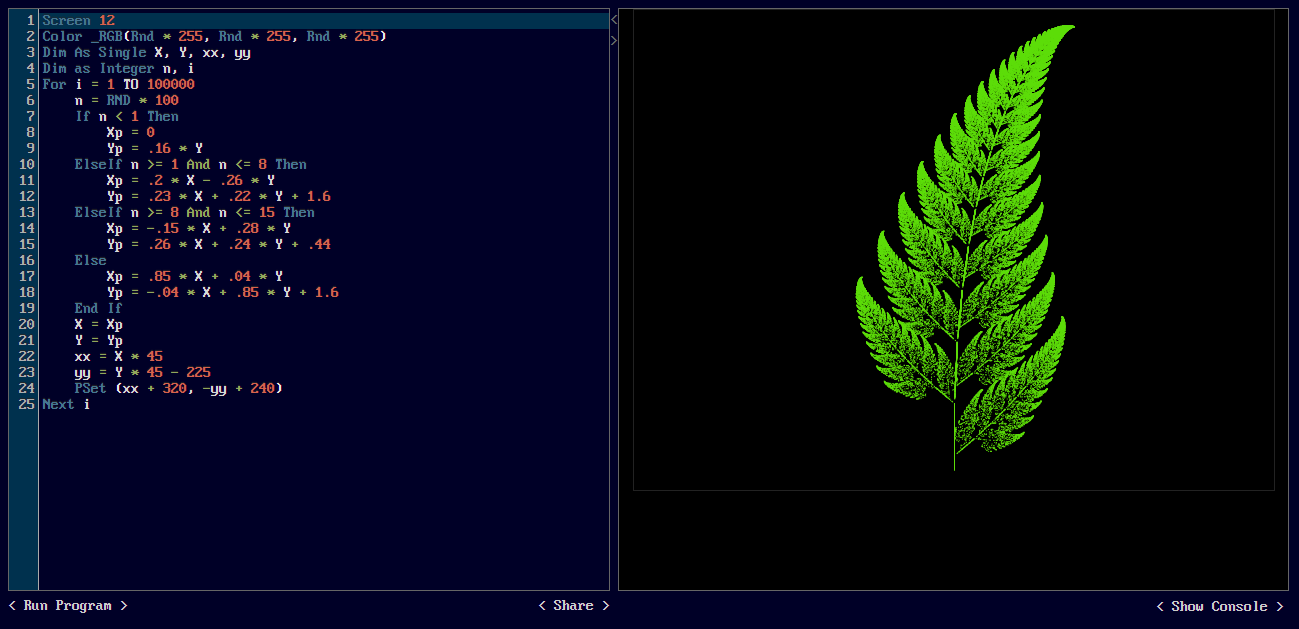Click 'Yp = .26 * X + .24 * Y + .44'
The height and width of the screenshot is (629, 1299).
coord(218,244)
